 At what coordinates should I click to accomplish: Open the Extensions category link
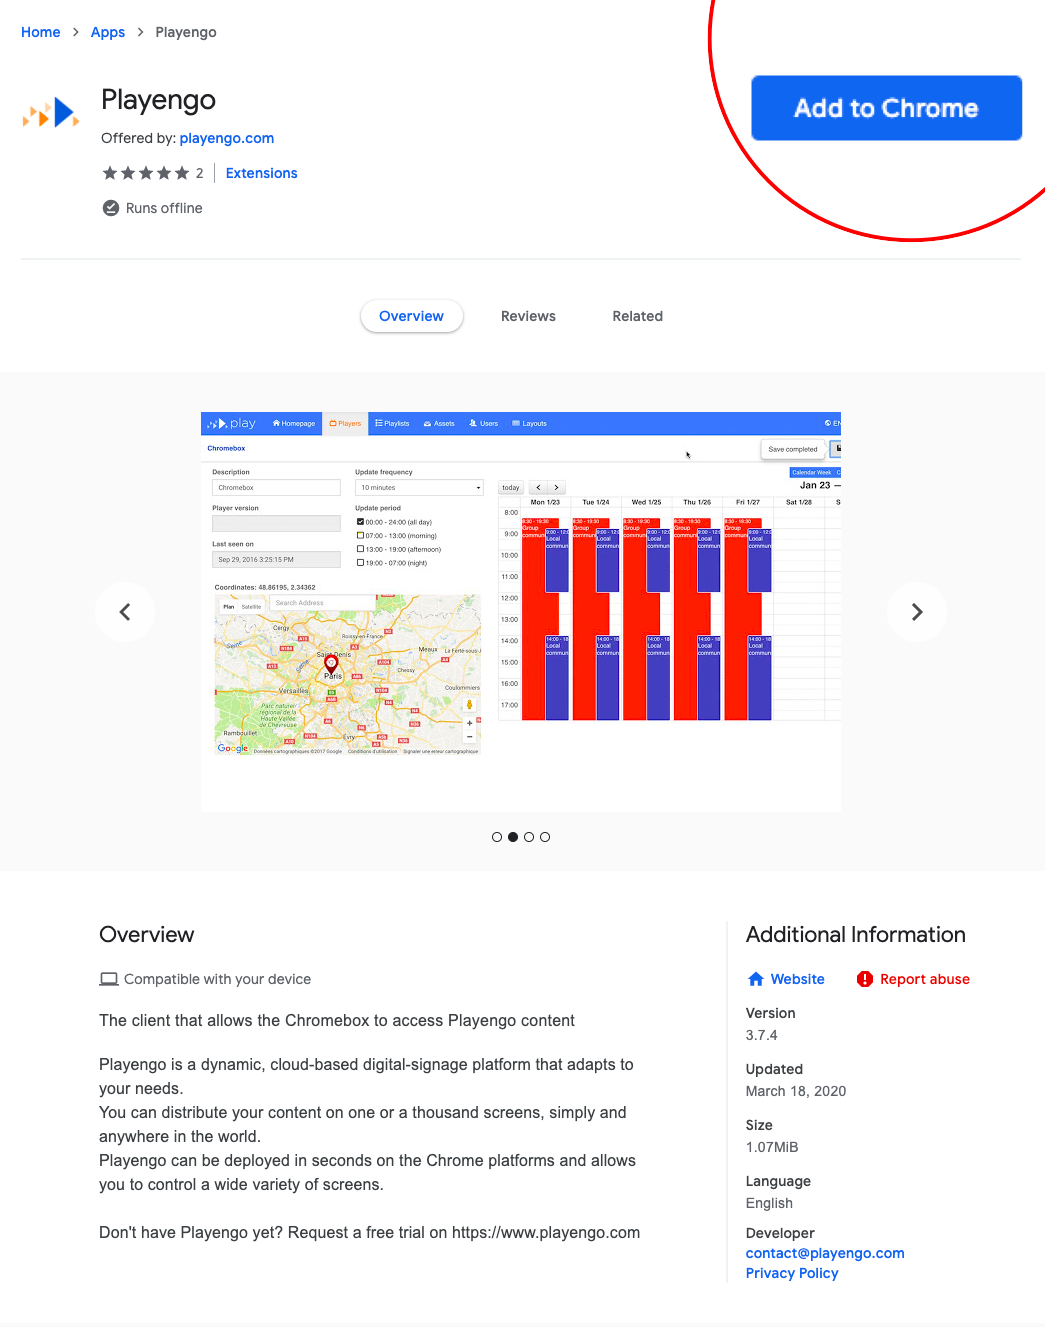(x=262, y=173)
